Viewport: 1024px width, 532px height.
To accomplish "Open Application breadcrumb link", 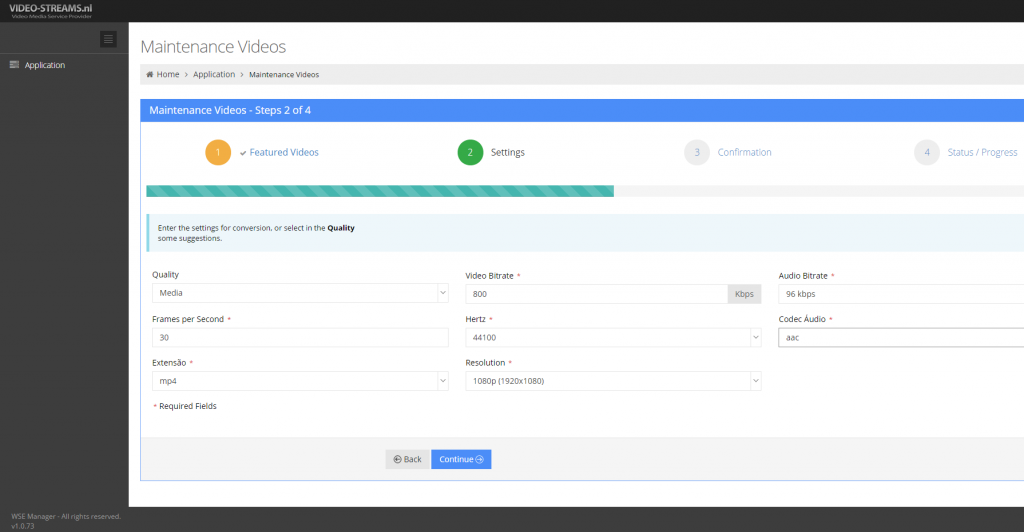I will 214,74.
